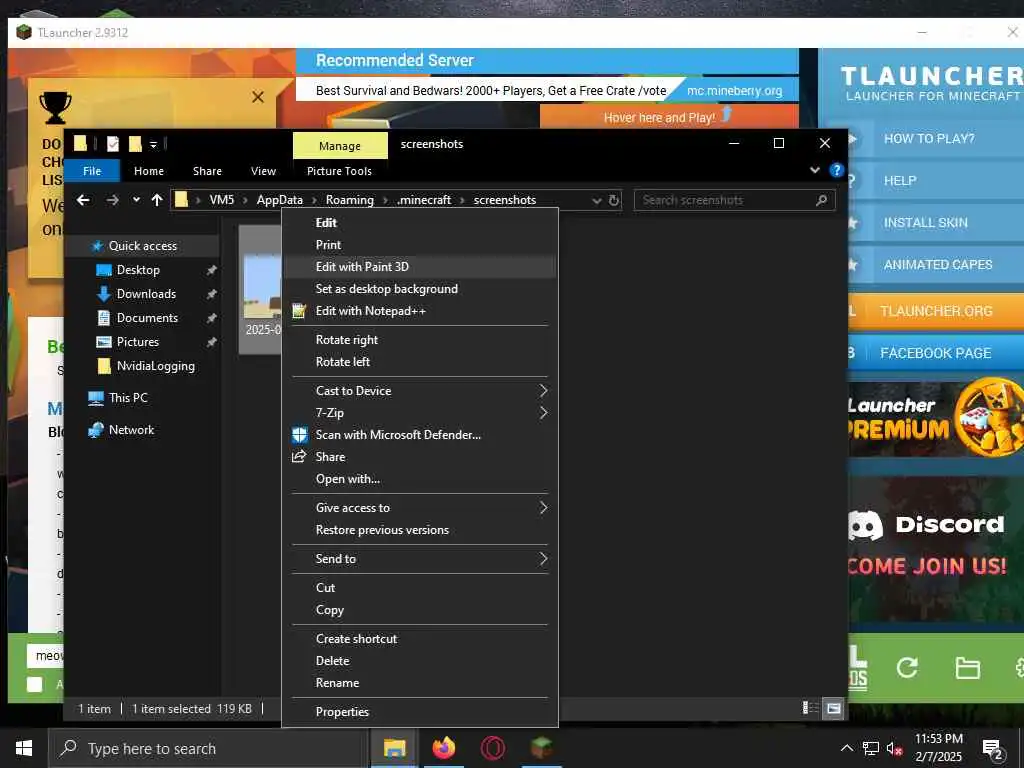Refresh the screenshots folder
1024x768 pixels.
coord(614,200)
